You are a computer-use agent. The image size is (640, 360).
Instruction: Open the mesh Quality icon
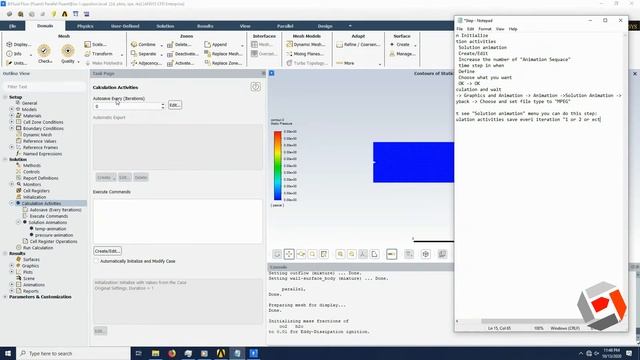tap(68, 51)
